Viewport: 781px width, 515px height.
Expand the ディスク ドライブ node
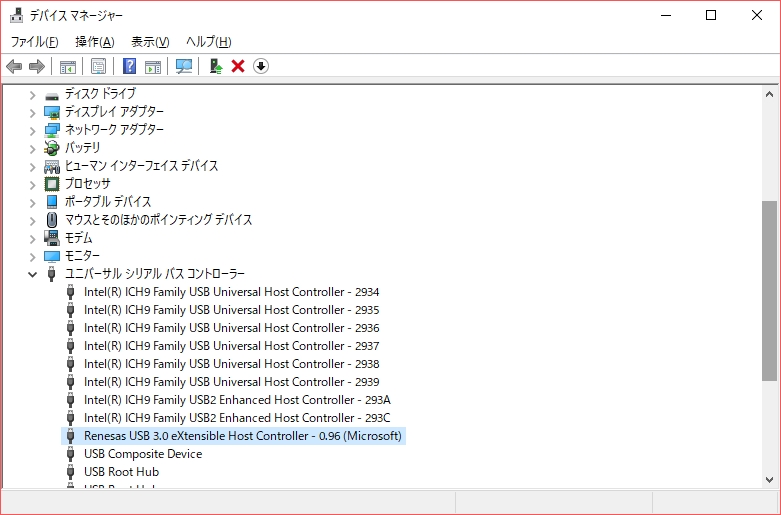(32, 95)
